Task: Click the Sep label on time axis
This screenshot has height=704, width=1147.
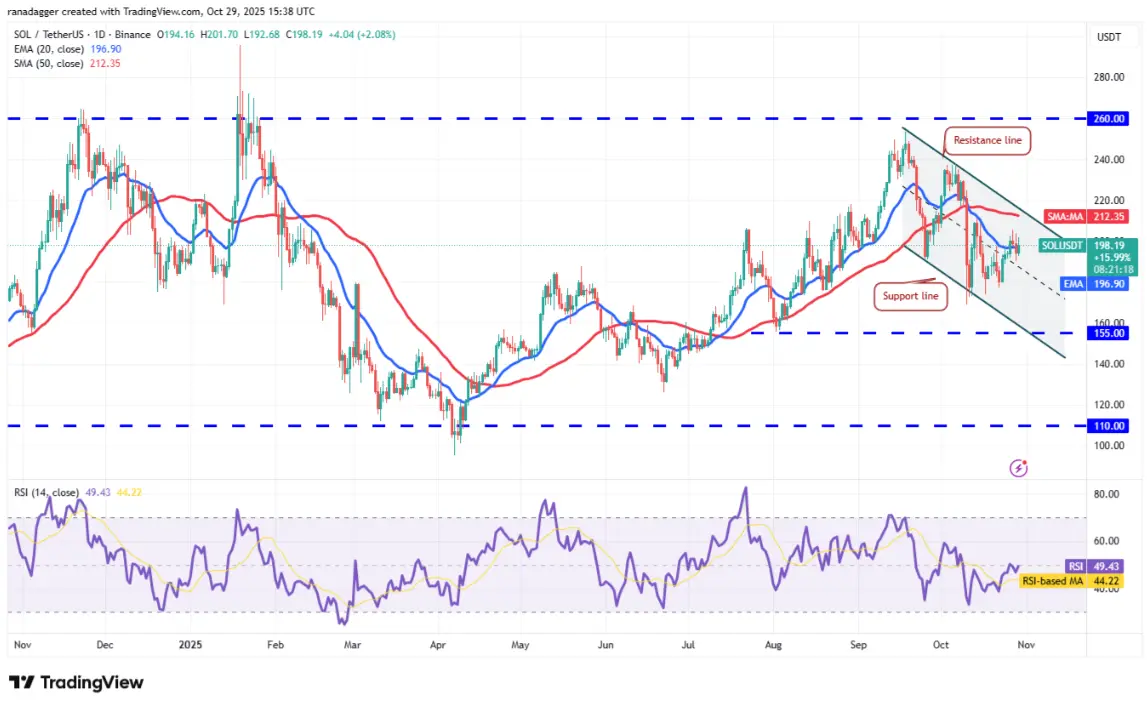Action: [858, 645]
